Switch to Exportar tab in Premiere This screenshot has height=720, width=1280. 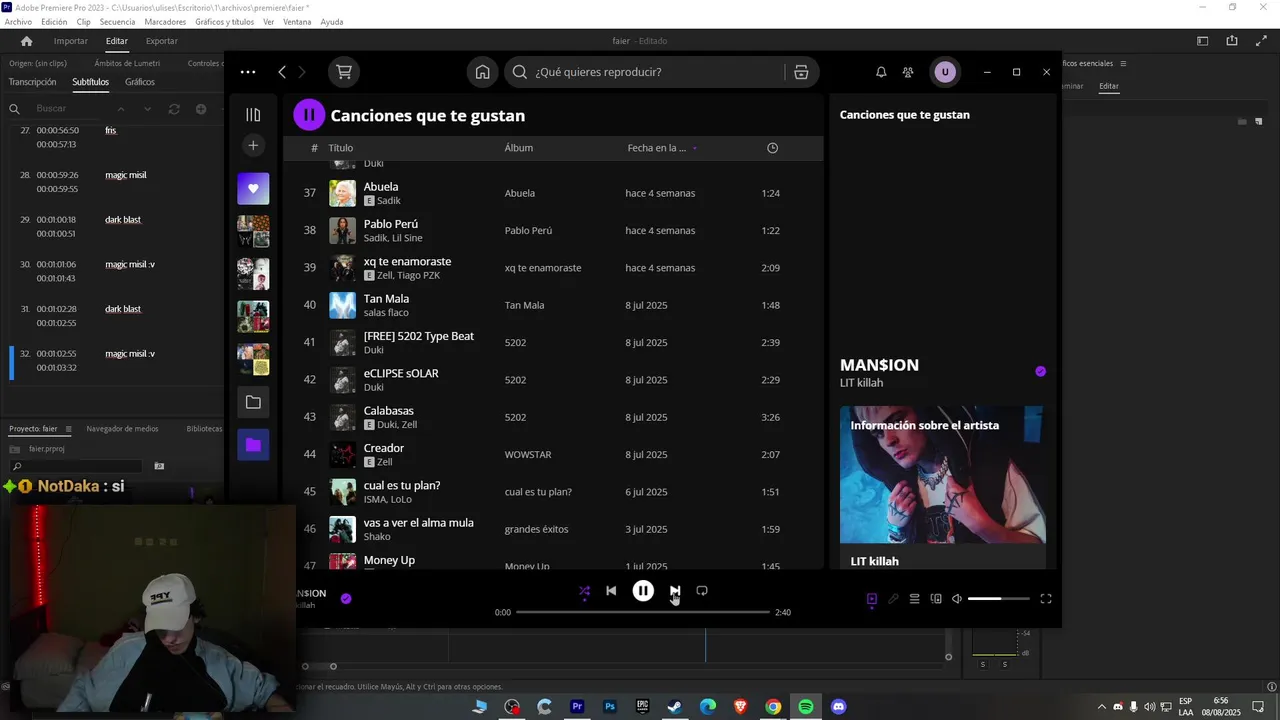click(162, 41)
